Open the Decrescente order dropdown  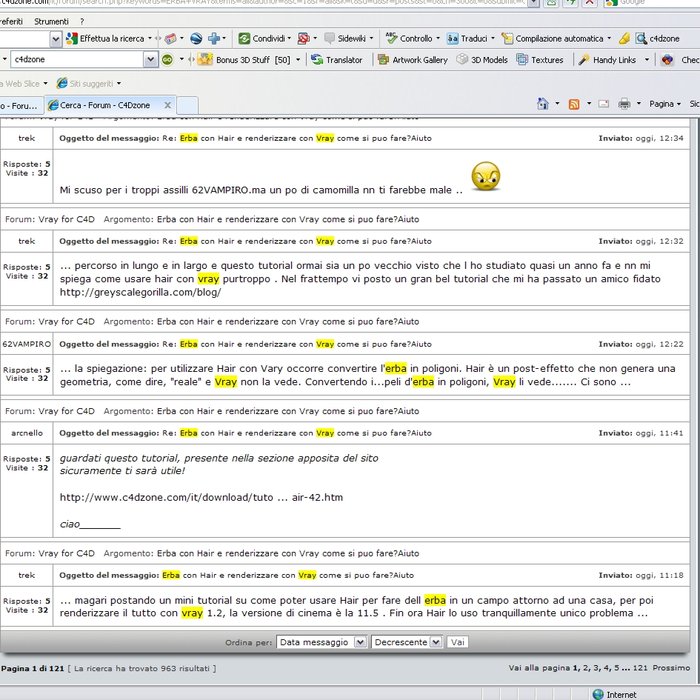click(x=407, y=642)
